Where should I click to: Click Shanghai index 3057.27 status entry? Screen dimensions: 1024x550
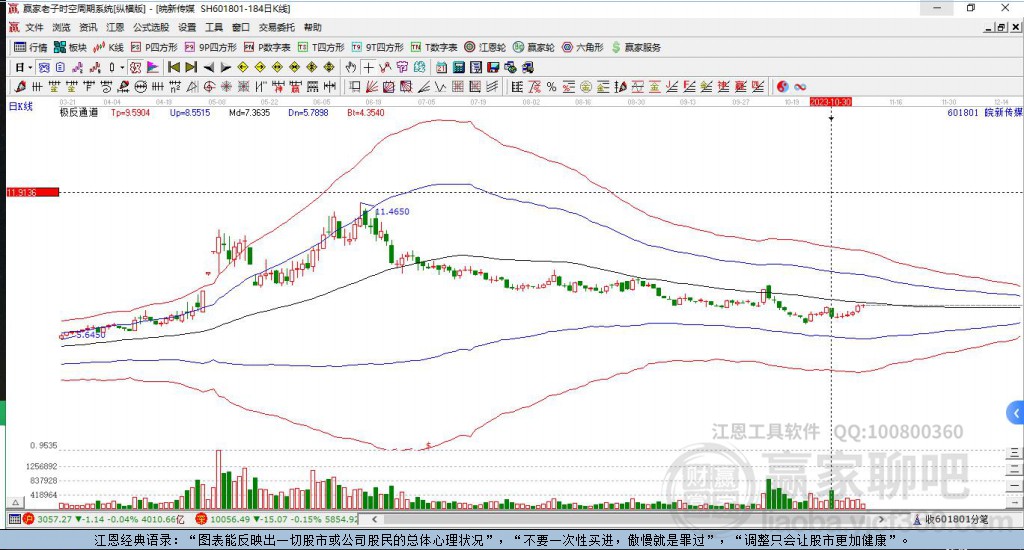coord(104,519)
